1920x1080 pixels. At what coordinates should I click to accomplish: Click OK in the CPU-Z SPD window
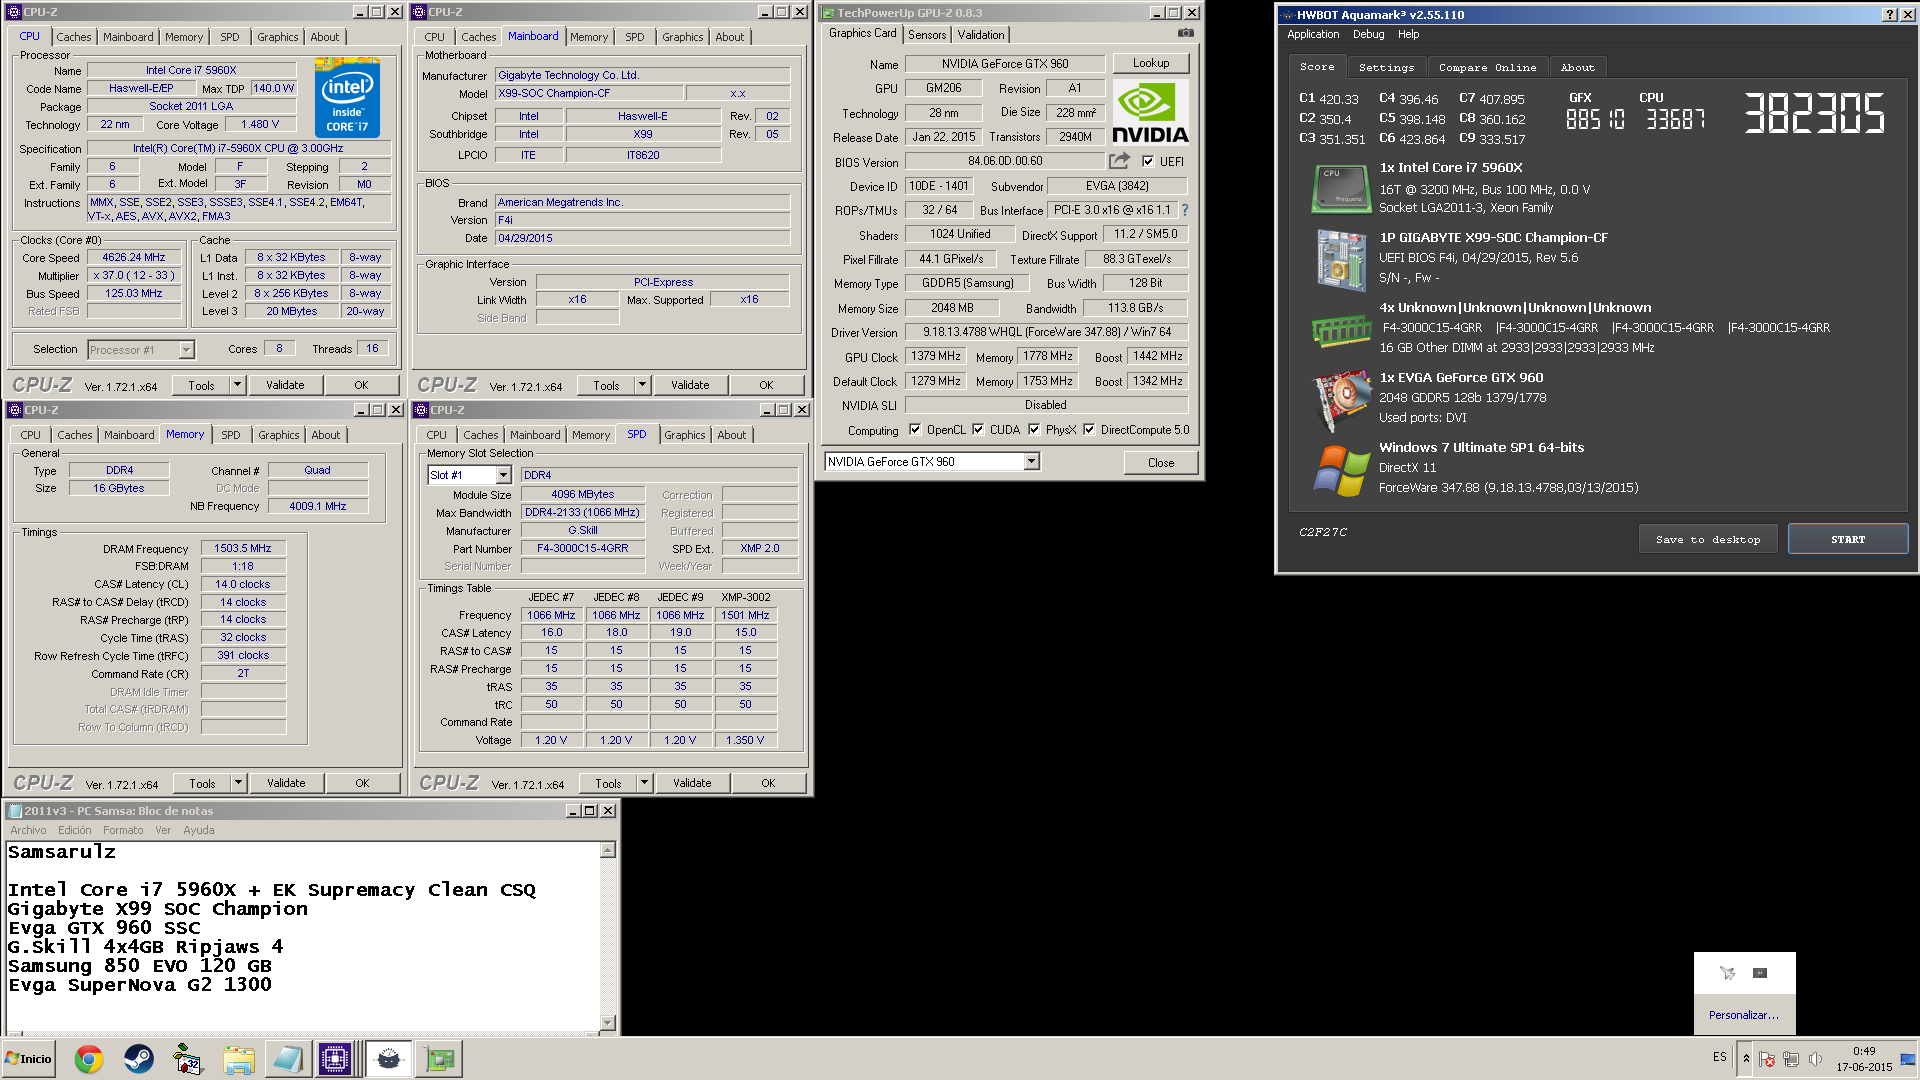click(768, 783)
